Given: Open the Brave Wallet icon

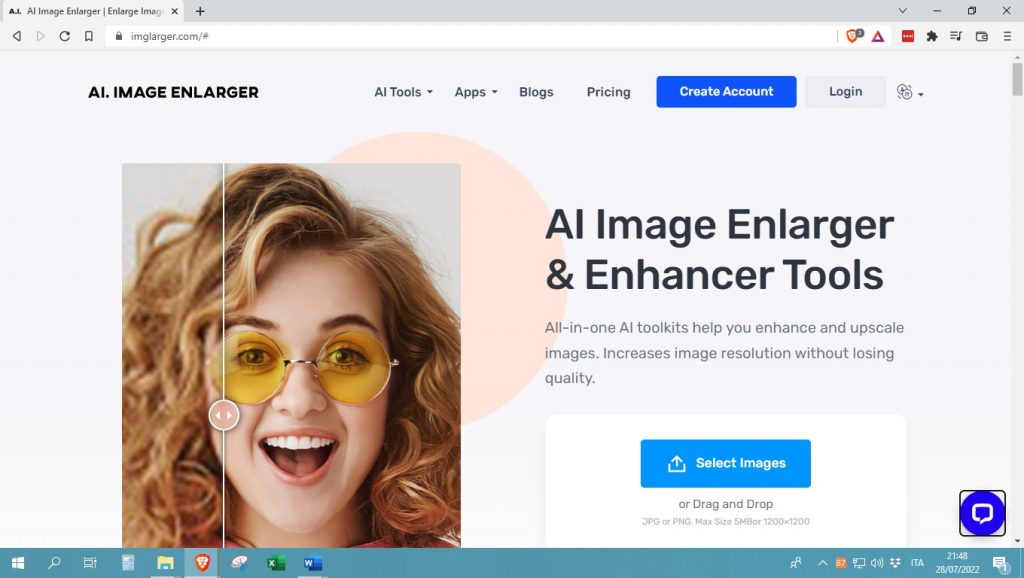Looking at the screenshot, I should 981,36.
